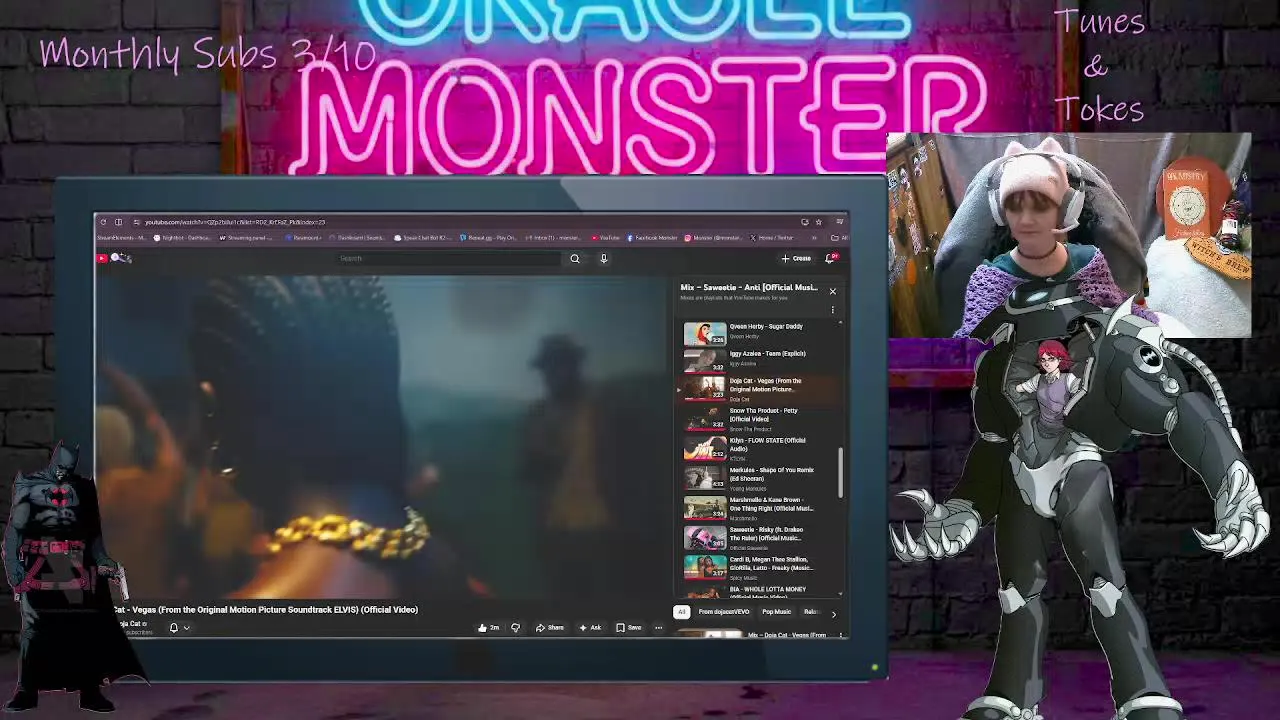Click the Mix - Saweetie - Anti playlist title

[x=748, y=287]
